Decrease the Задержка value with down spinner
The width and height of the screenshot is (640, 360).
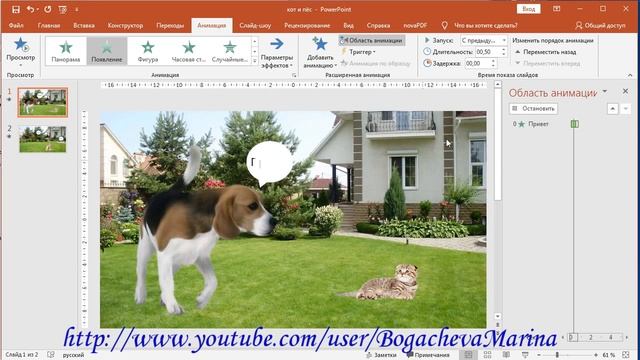(493, 66)
